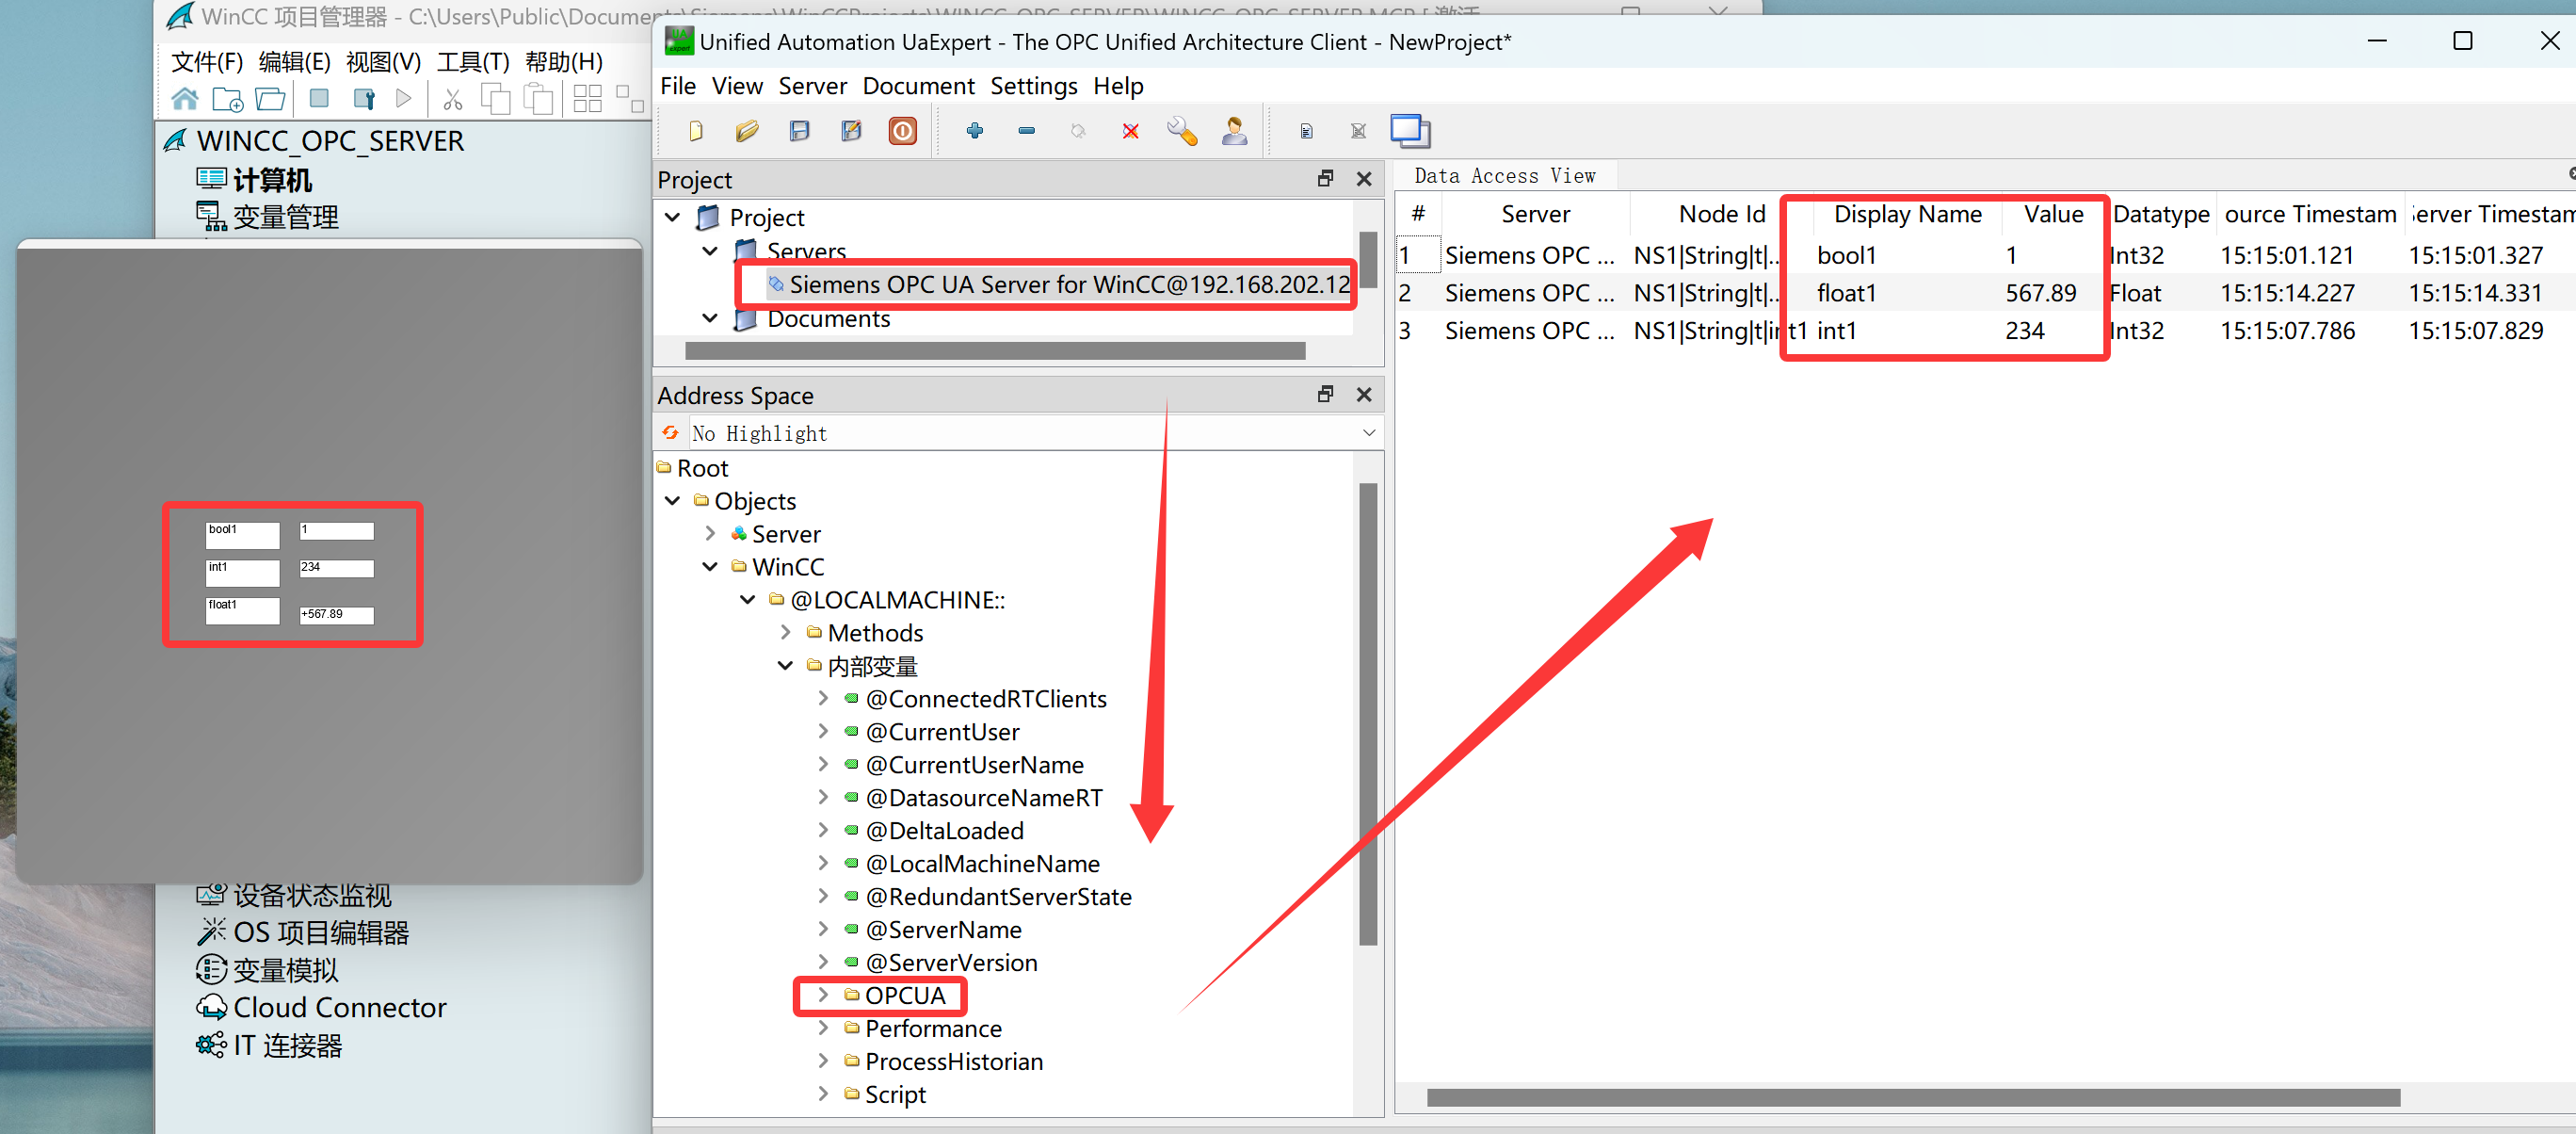This screenshot has width=2576, height=1134.
Task: Select the Siemens OPC UA Server entry
Action: tap(1068, 285)
